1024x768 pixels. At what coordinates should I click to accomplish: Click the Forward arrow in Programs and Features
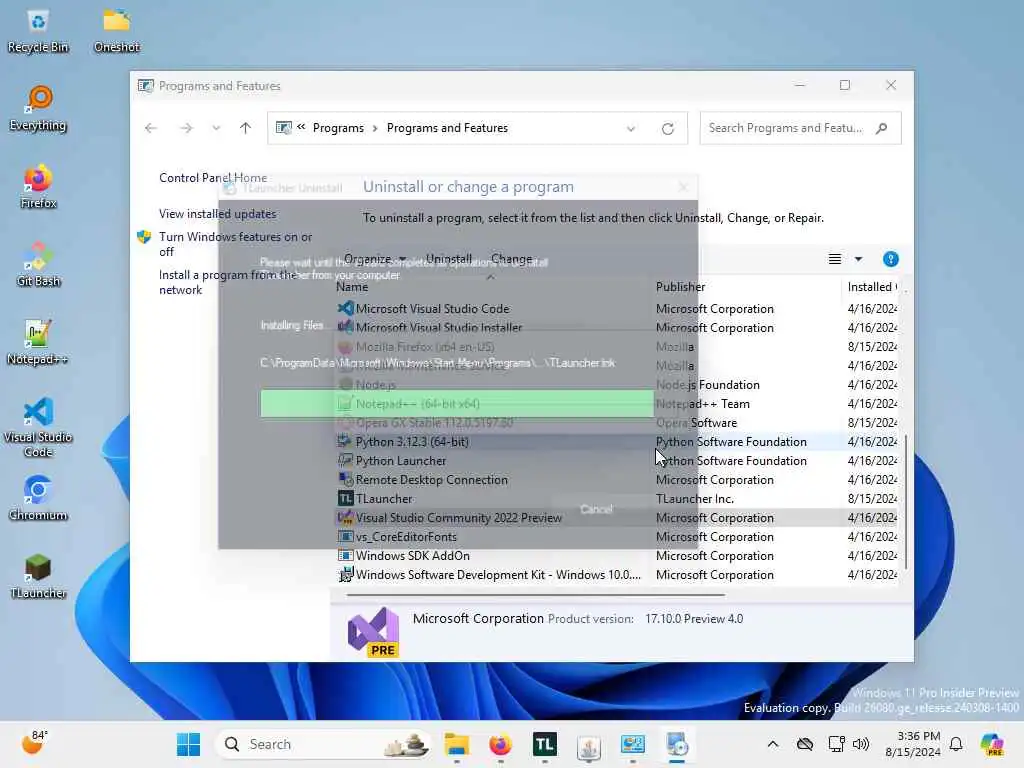click(186, 128)
